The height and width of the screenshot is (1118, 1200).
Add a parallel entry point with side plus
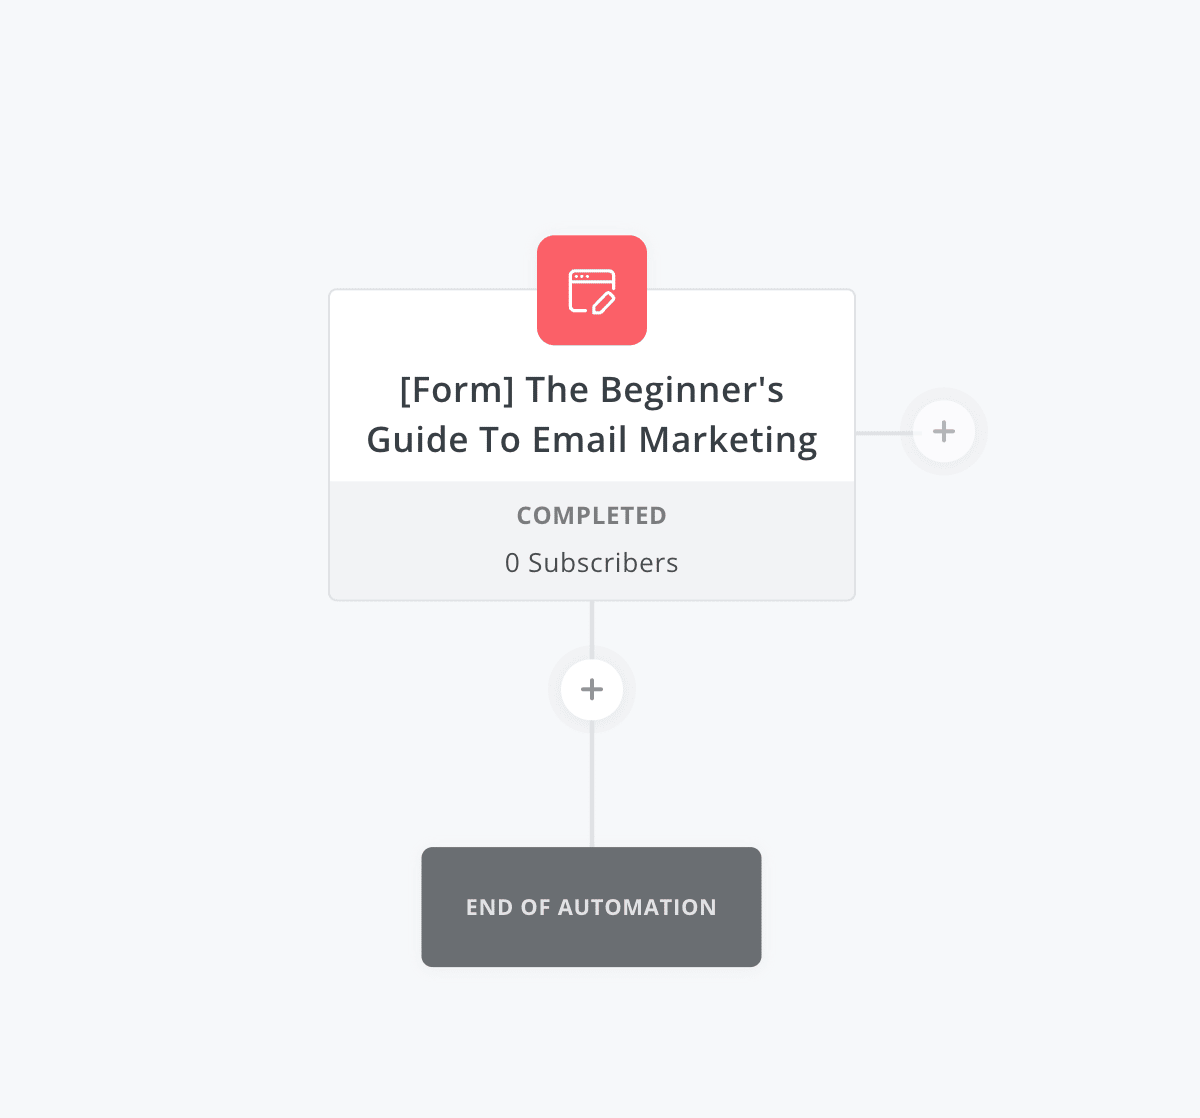944,432
